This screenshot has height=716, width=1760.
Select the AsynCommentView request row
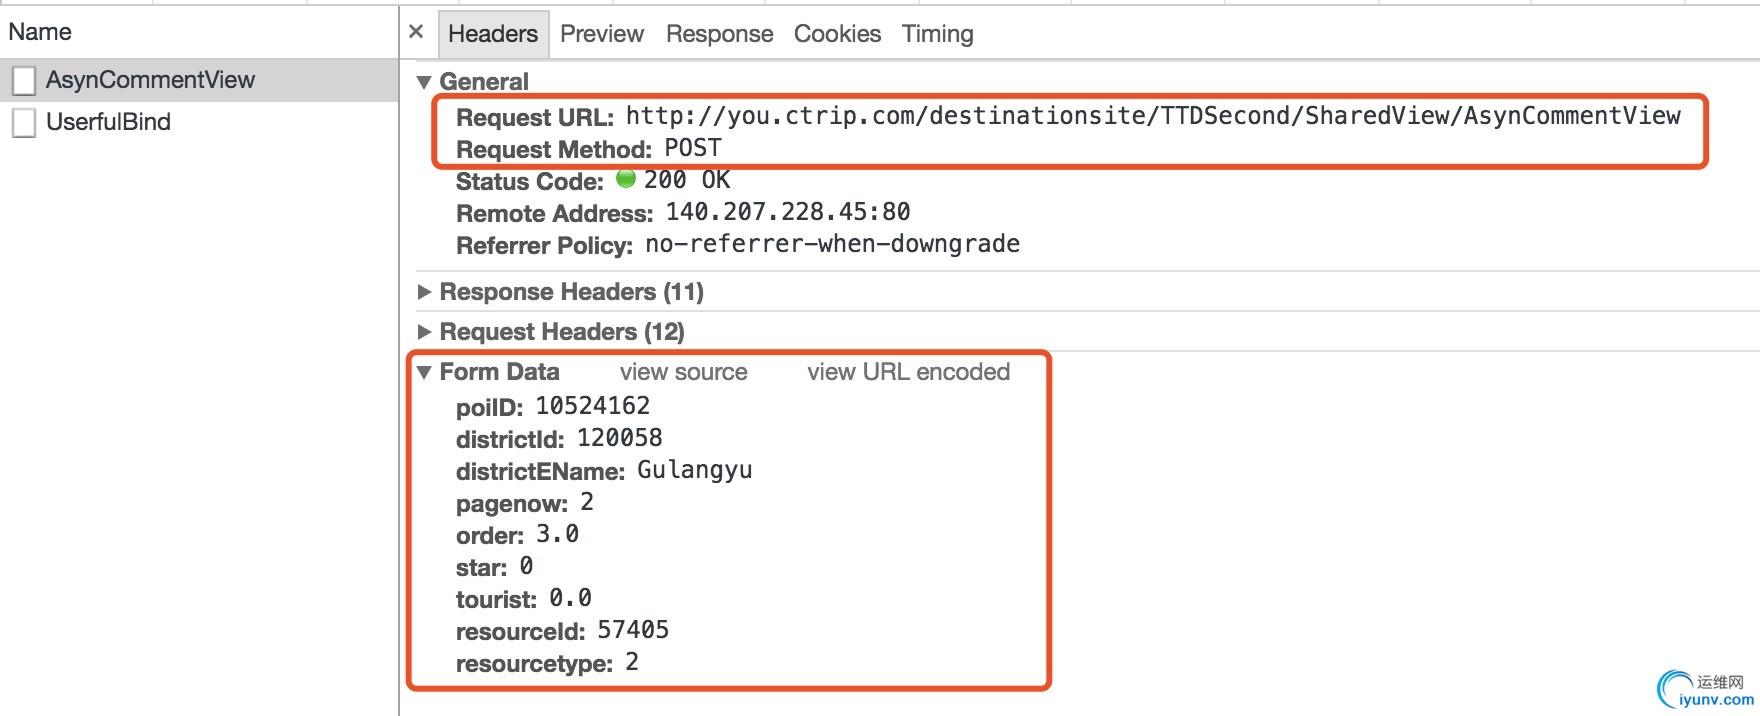coord(150,80)
